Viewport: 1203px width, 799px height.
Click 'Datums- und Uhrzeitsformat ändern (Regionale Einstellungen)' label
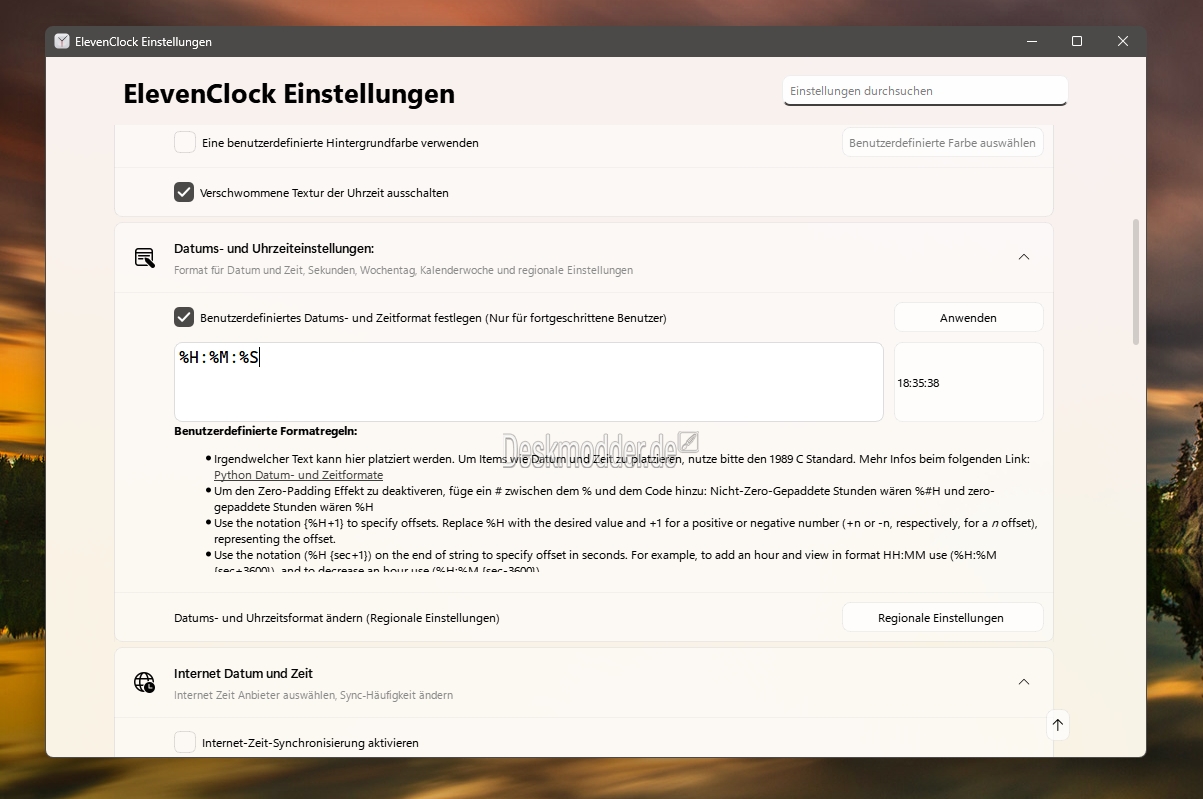pyautogui.click(x=336, y=618)
